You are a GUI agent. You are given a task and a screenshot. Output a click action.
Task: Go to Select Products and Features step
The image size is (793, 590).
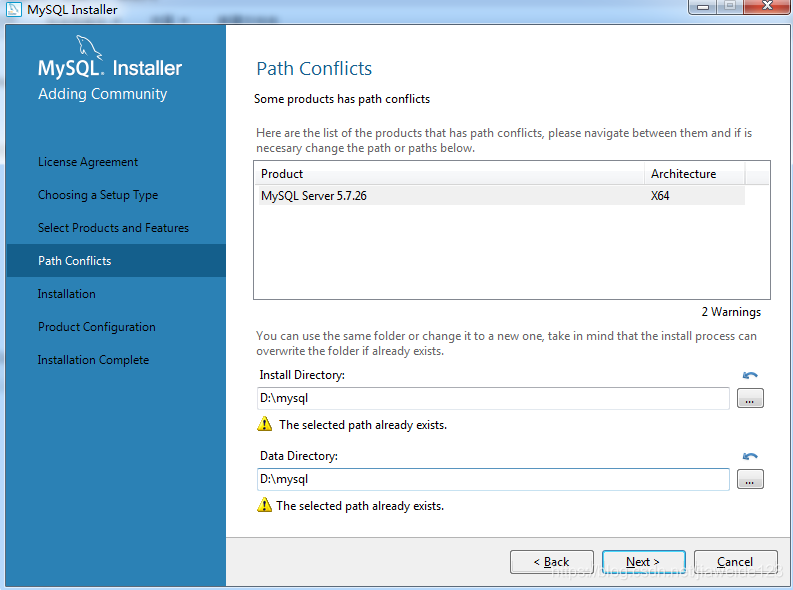point(113,228)
